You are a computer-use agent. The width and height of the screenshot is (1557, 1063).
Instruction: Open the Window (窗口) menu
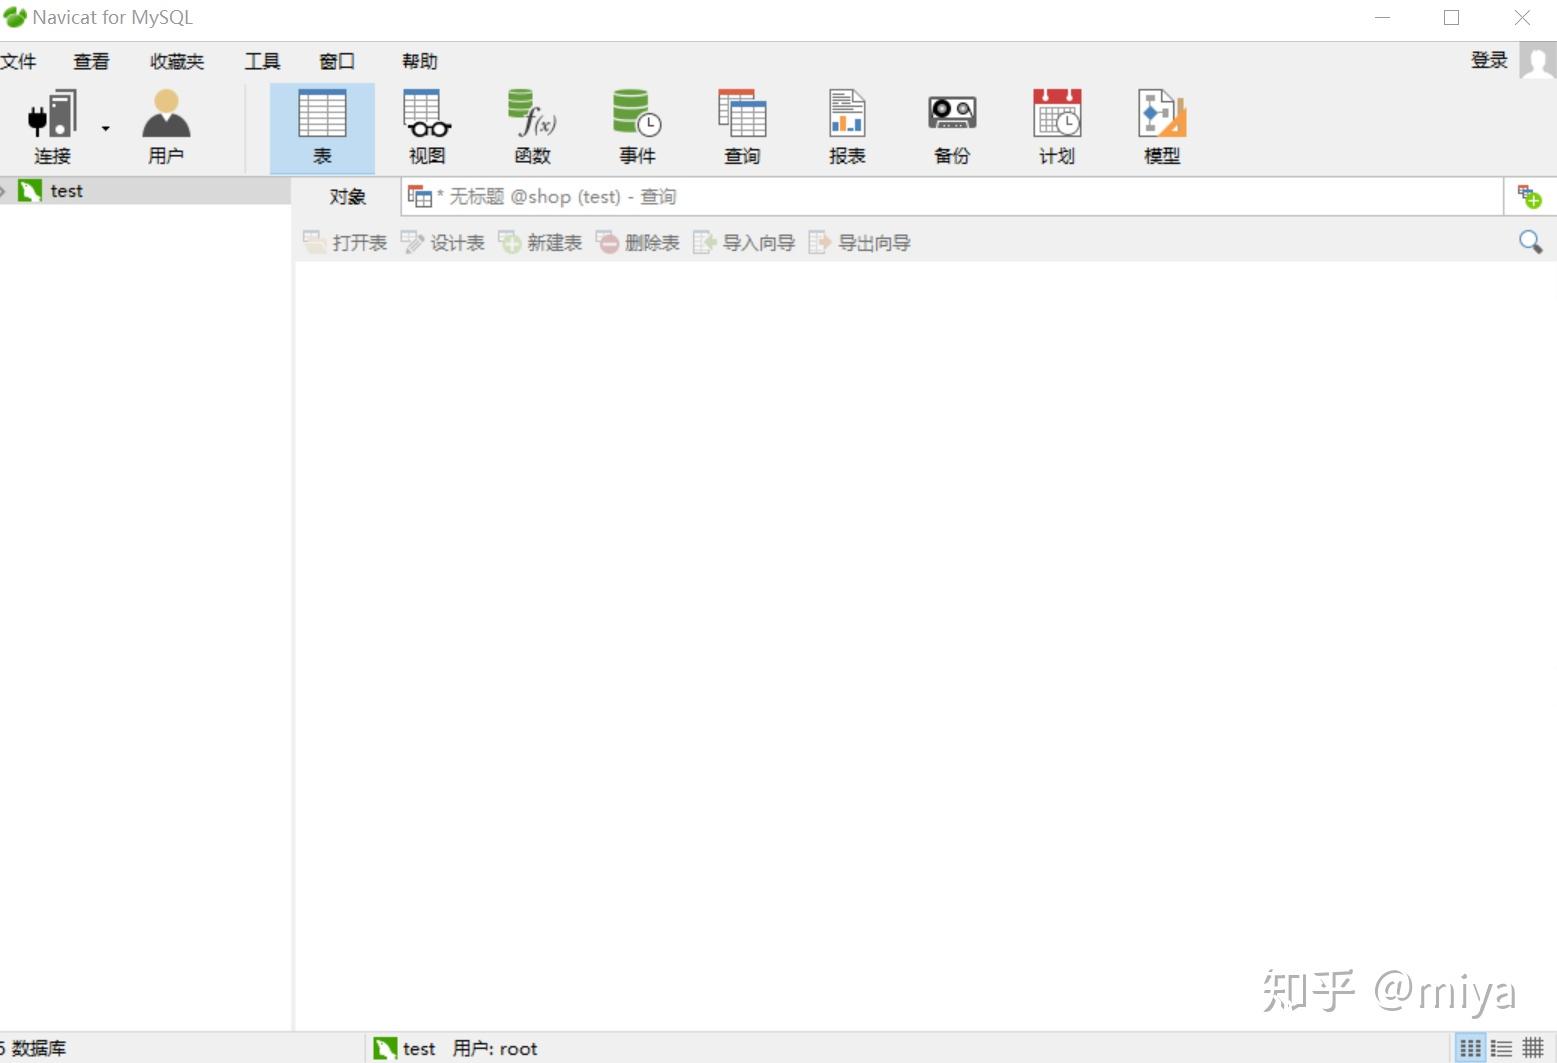pyautogui.click(x=337, y=61)
